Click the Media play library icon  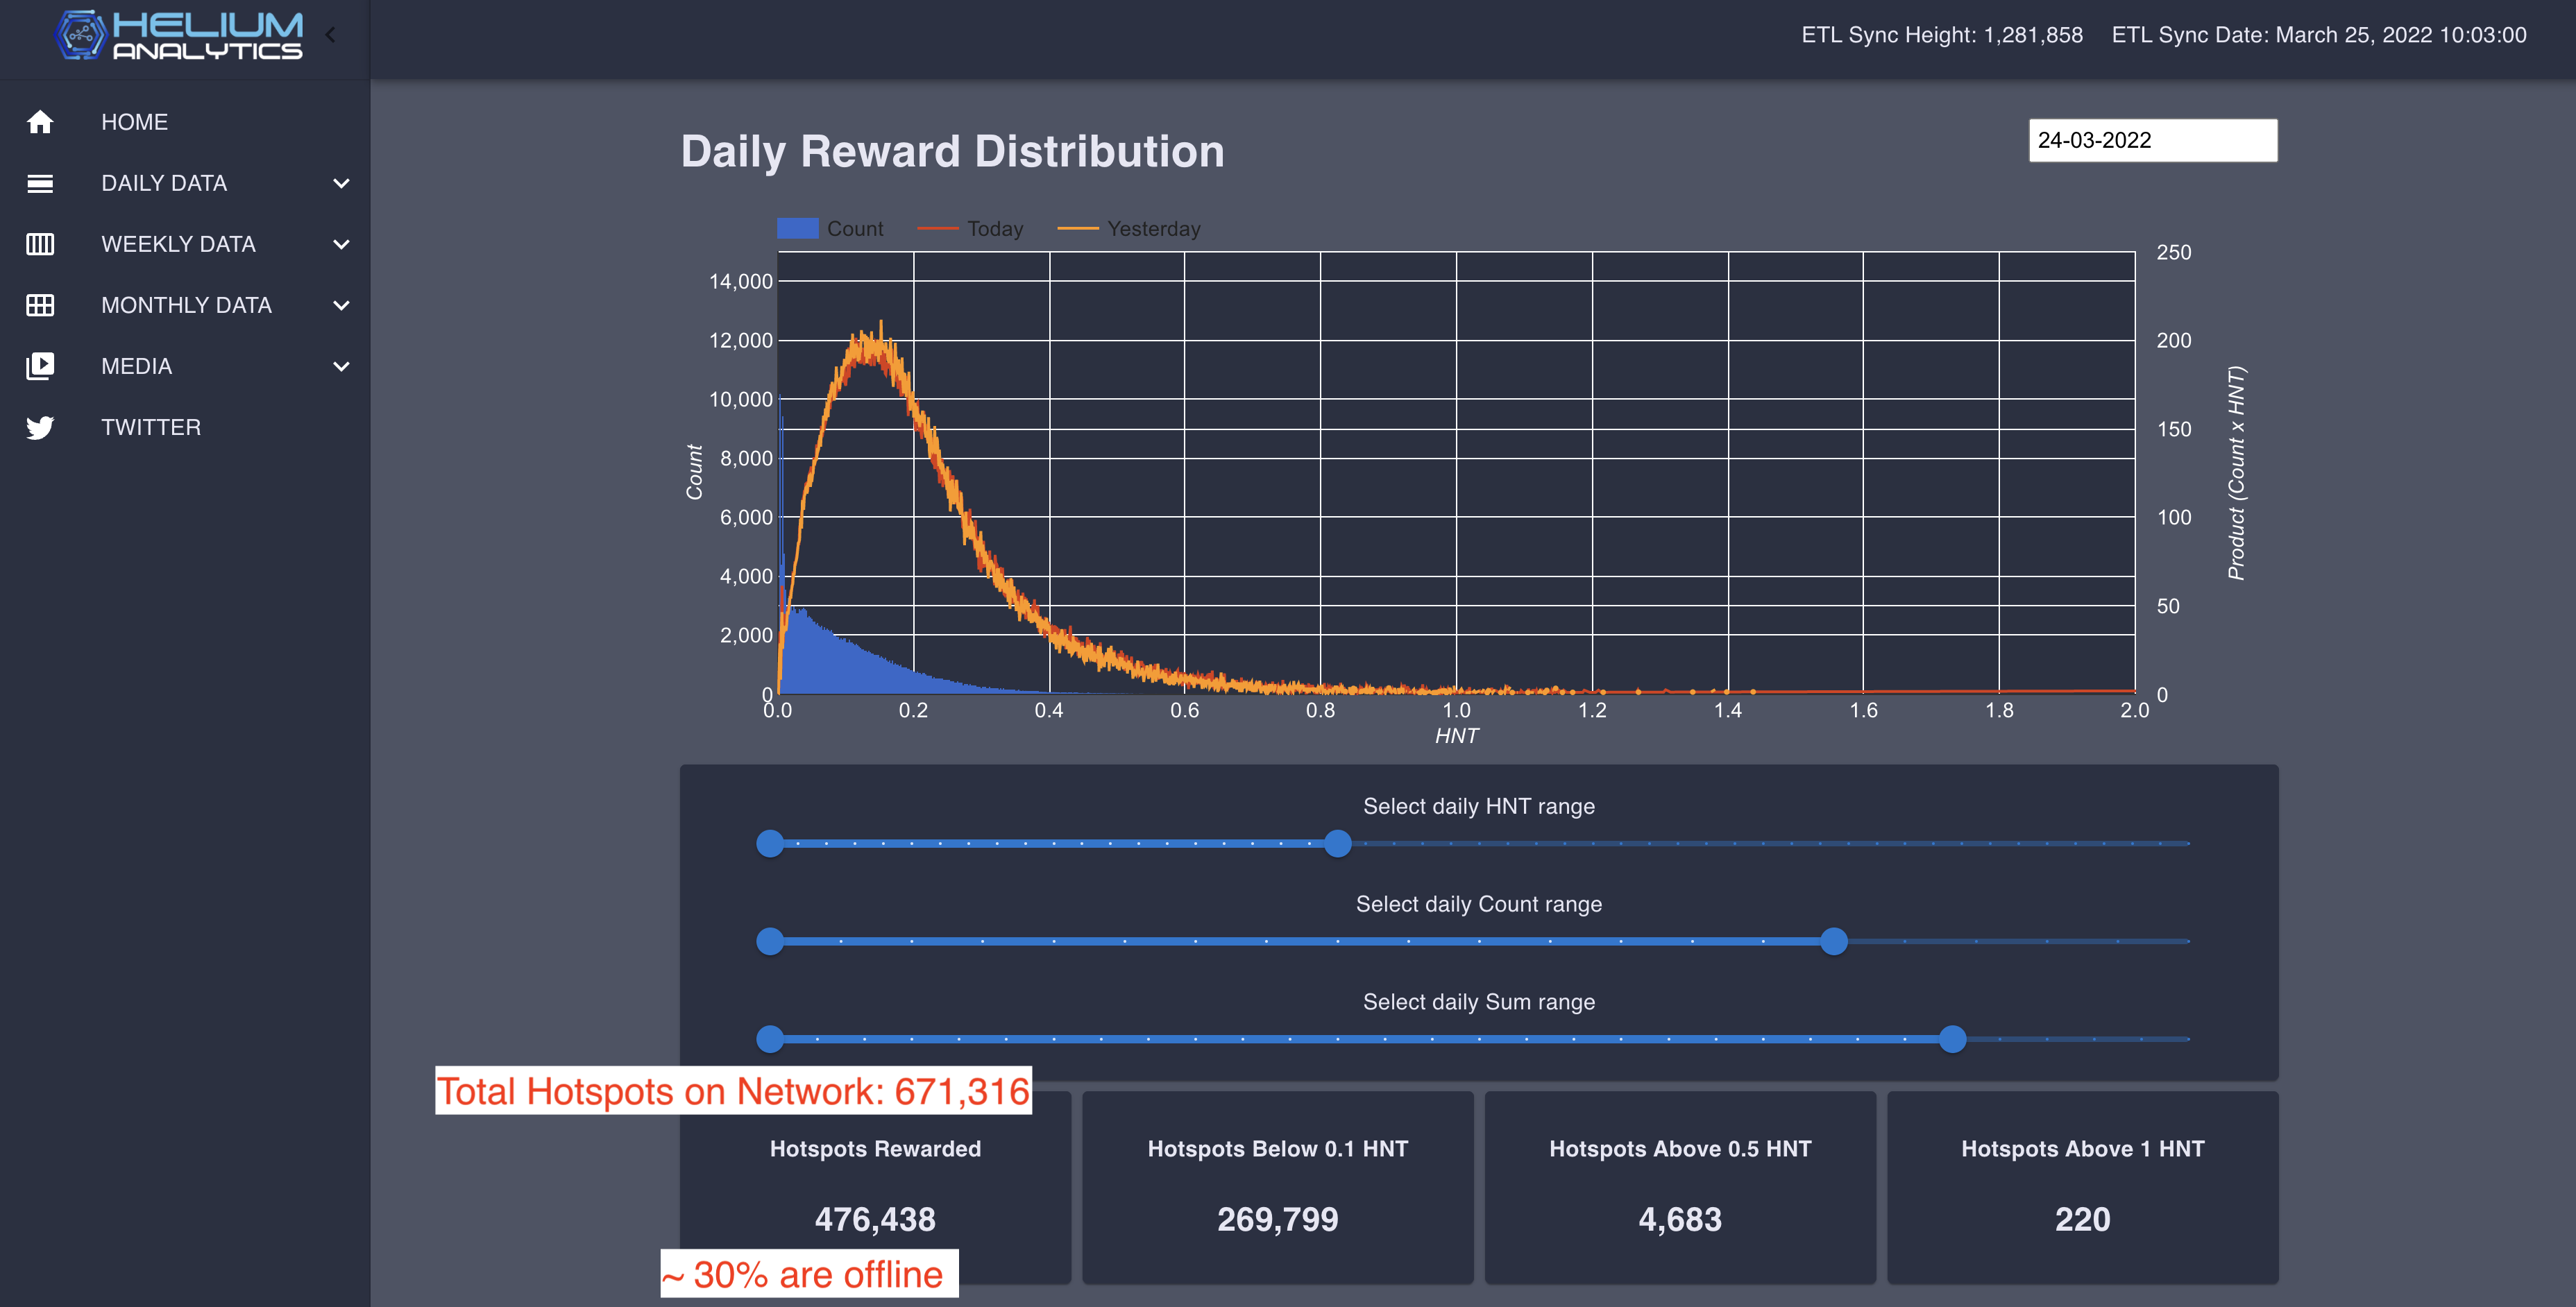(x=40, y=366)
